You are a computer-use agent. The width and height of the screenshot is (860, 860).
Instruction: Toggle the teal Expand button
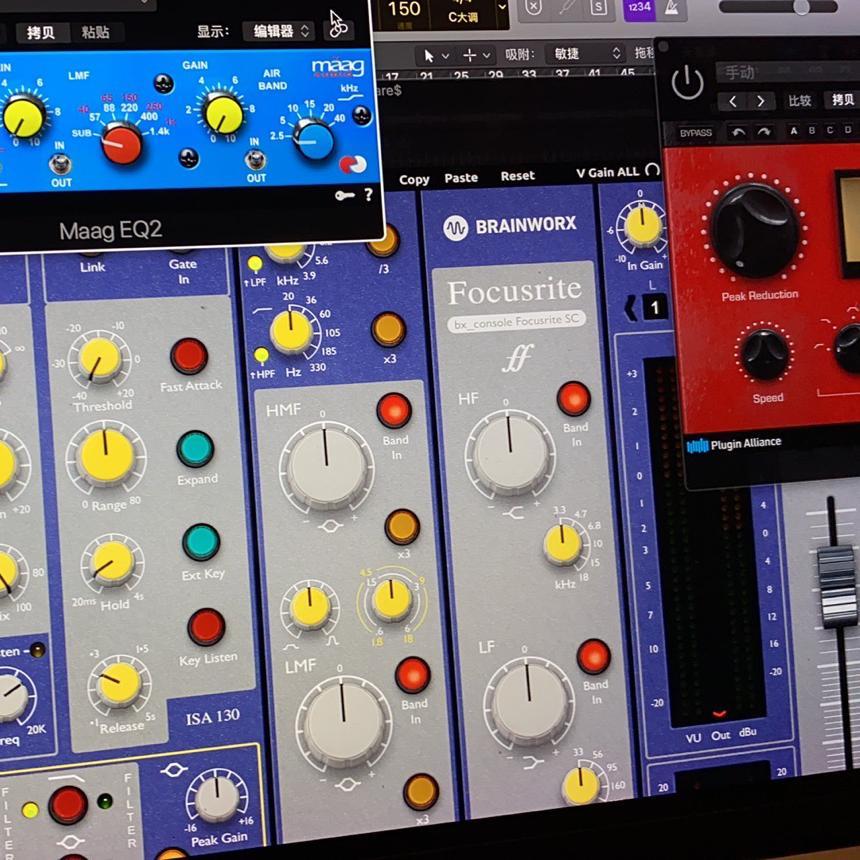[195, 449]
